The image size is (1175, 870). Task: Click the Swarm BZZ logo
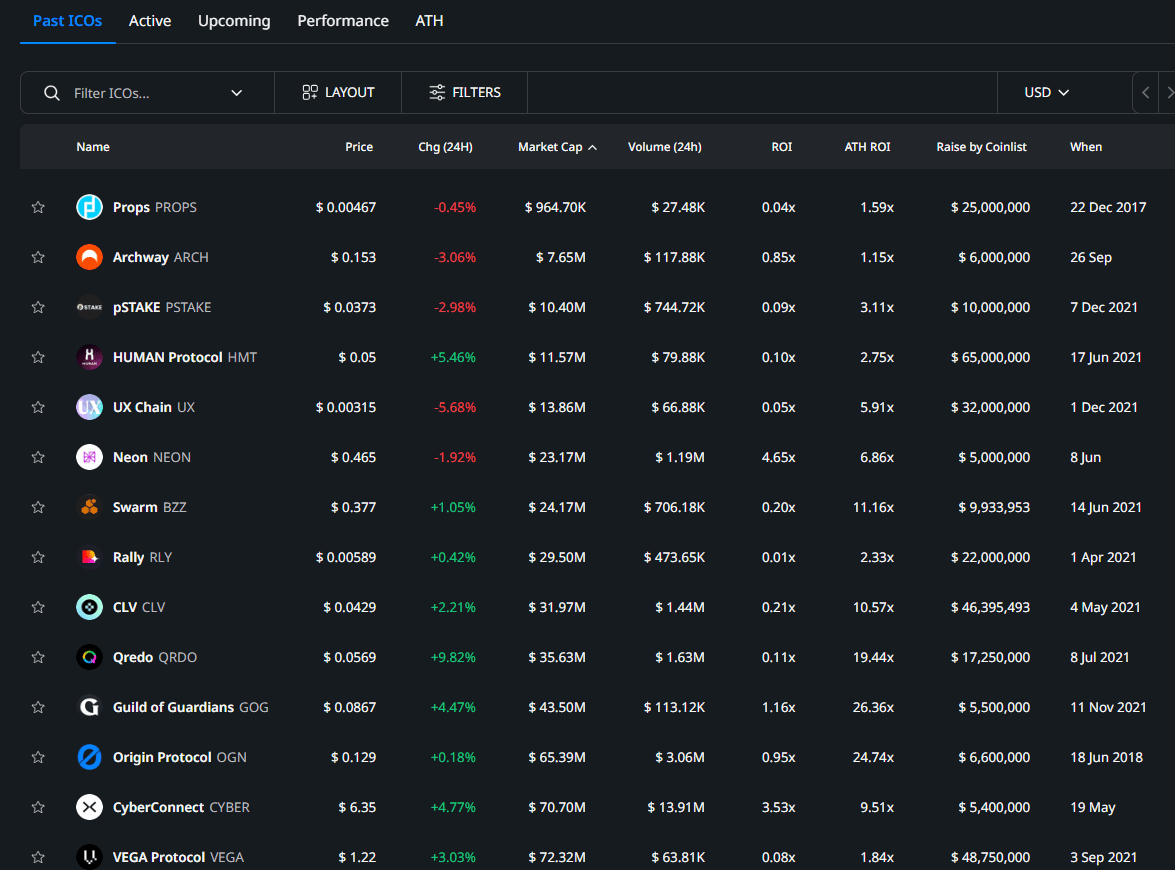(x=89, y=507)
